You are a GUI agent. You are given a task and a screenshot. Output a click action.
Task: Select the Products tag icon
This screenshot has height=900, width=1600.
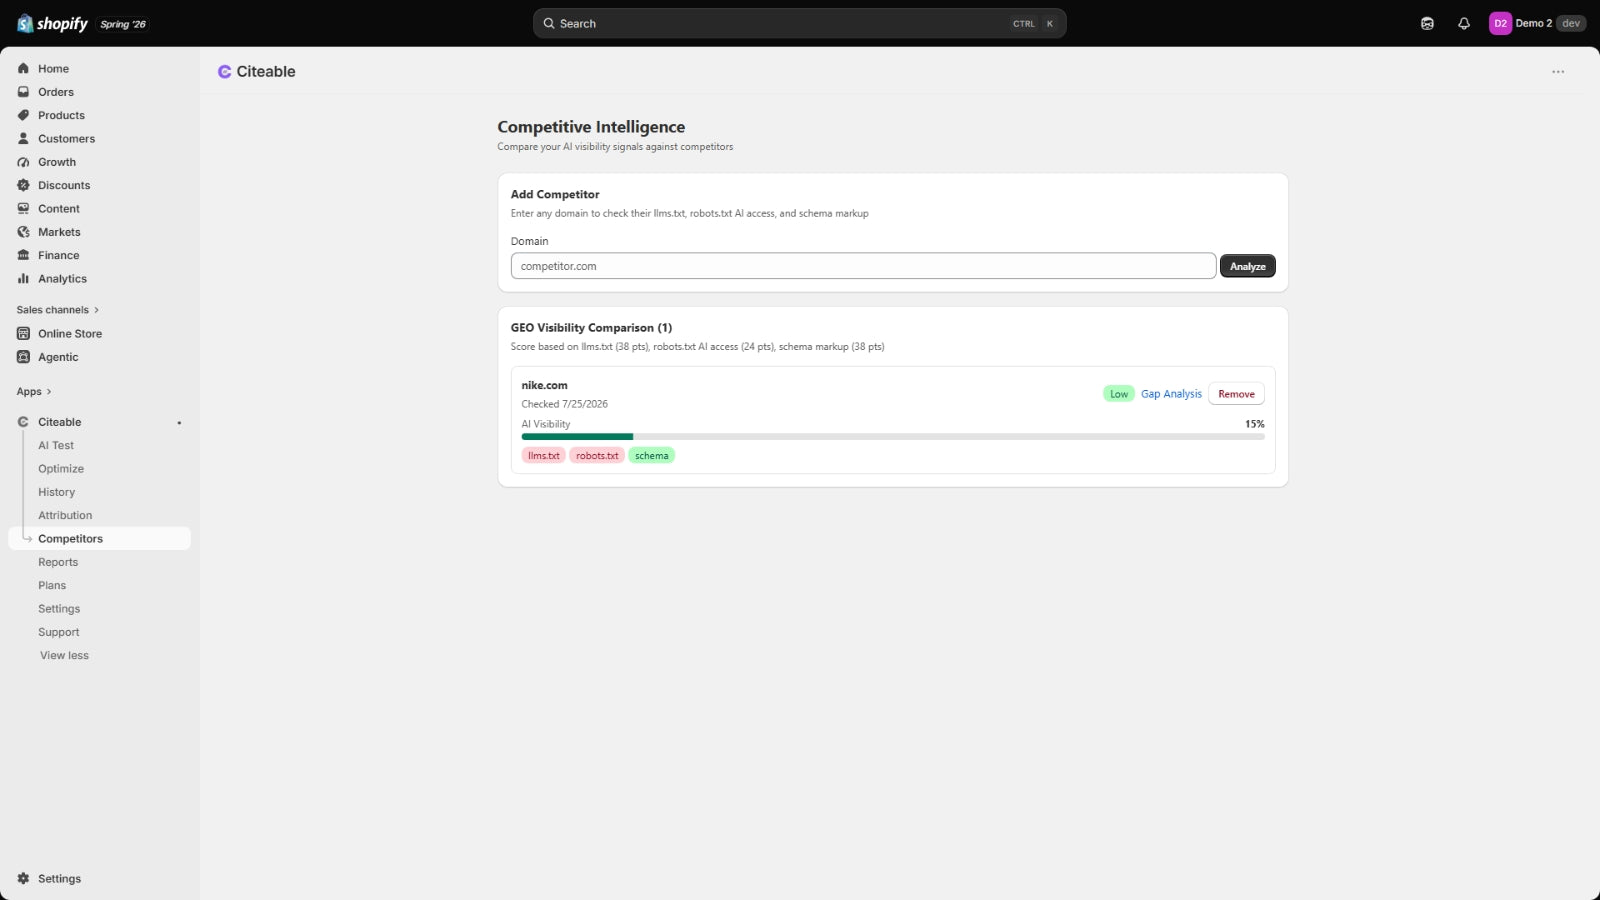pos(23,115)
